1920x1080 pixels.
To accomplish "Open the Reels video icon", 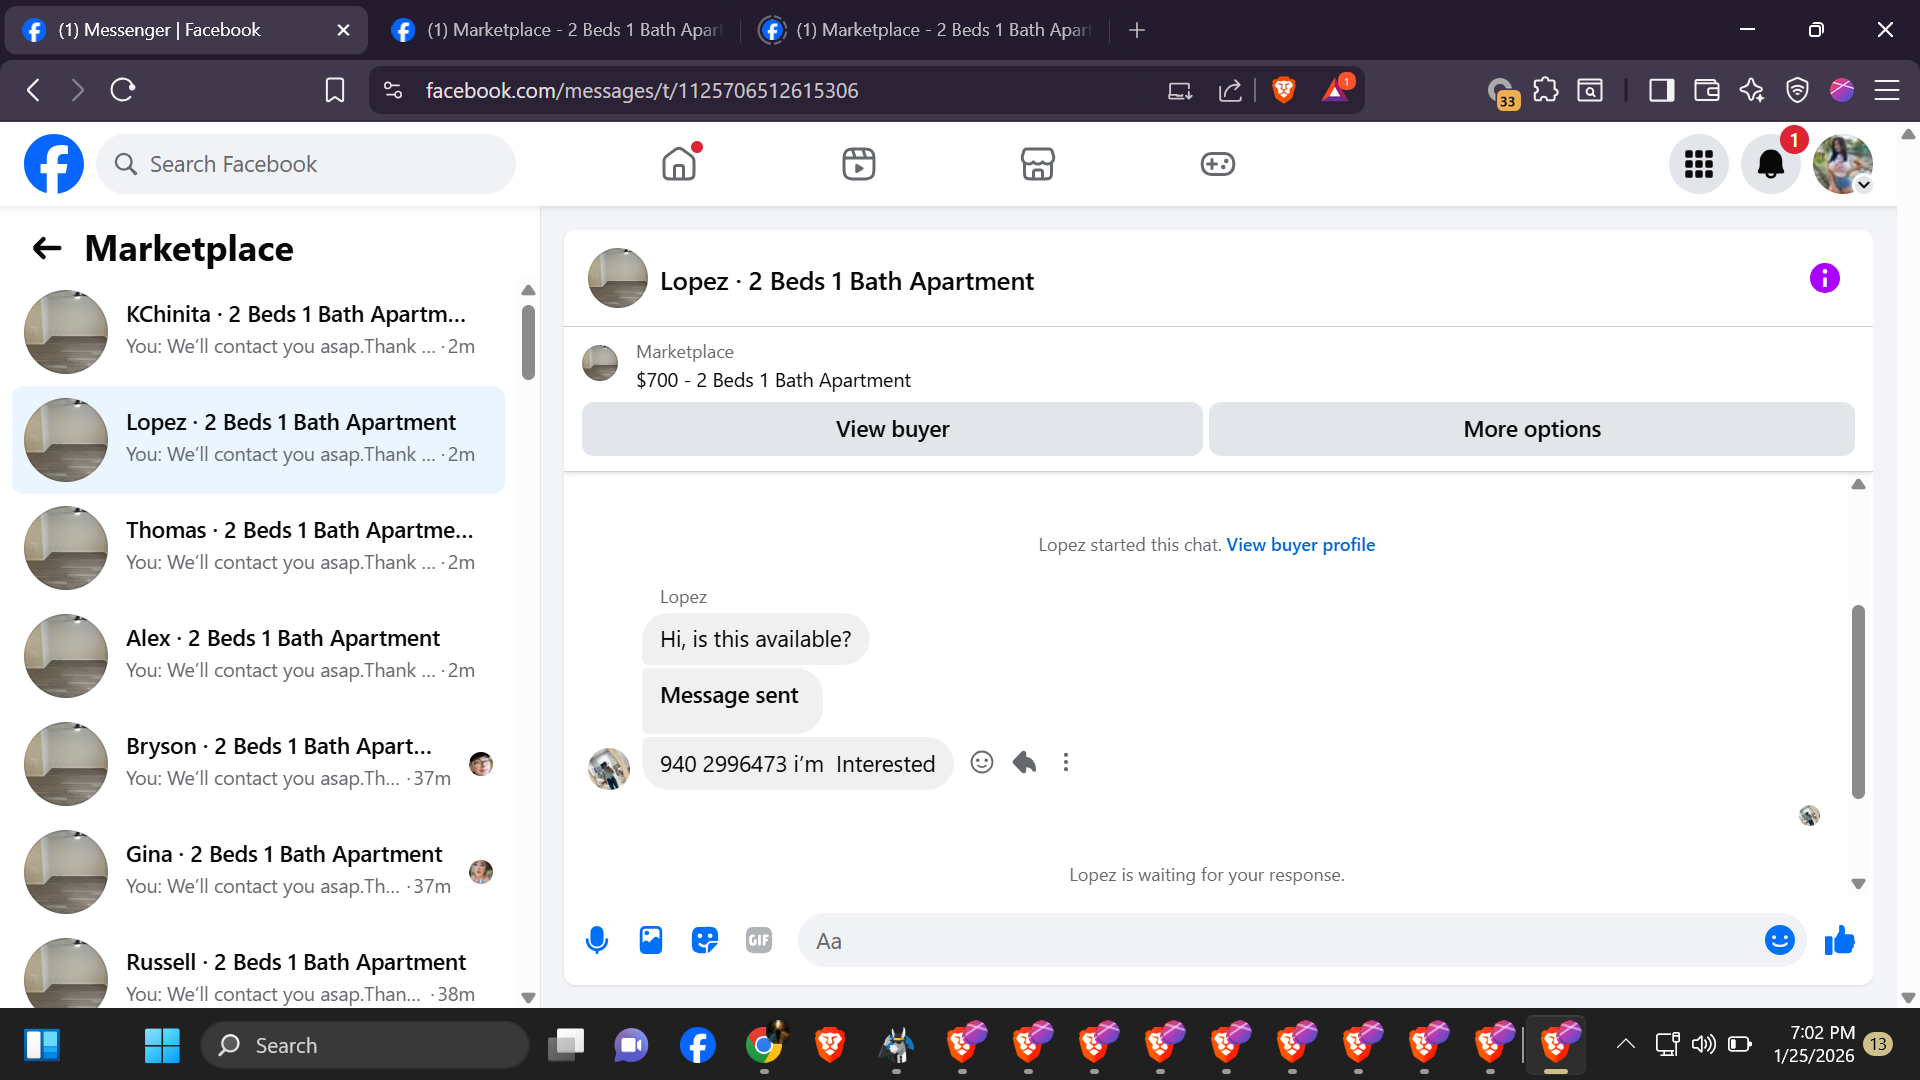I will pyautogui.click(x=859, y=164).
